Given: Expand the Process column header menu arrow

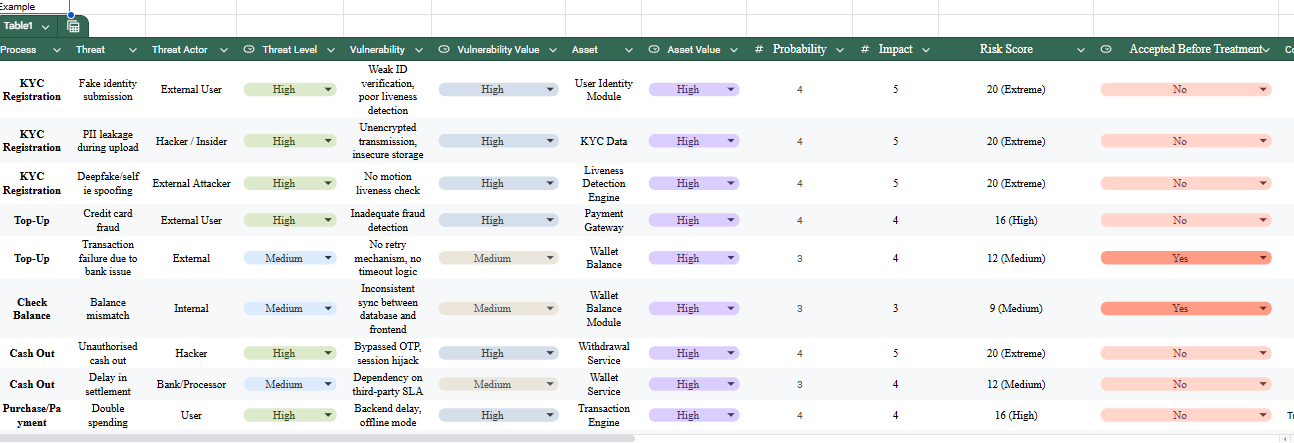Looking at the screenshot, I should click(x=56, y=49).
